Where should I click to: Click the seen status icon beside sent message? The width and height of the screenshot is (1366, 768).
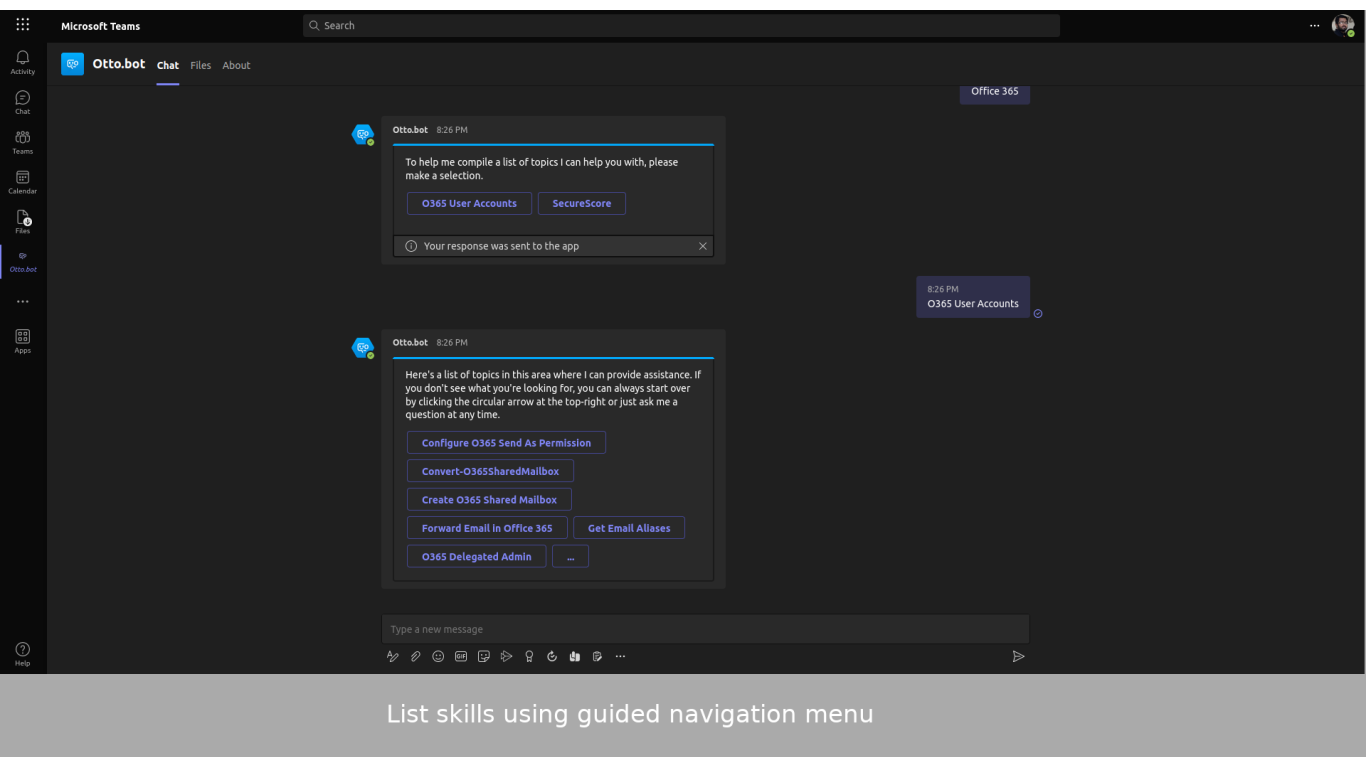point(1038,313)
